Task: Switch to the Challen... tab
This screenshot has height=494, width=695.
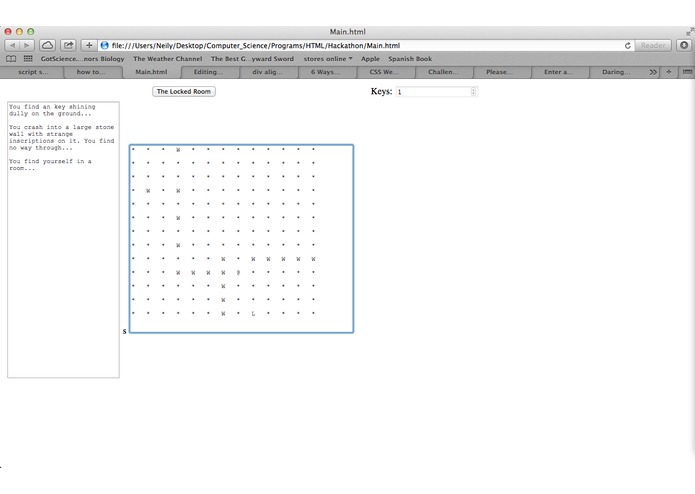Action: point(443,72)
